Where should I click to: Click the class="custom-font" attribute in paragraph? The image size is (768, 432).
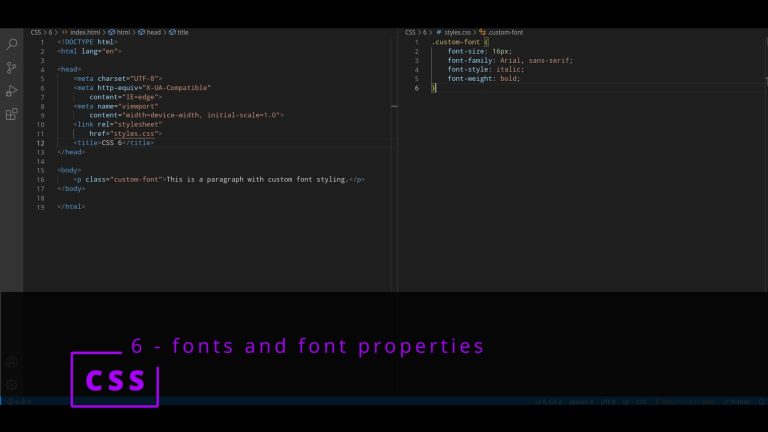click(x=123, y=180)
